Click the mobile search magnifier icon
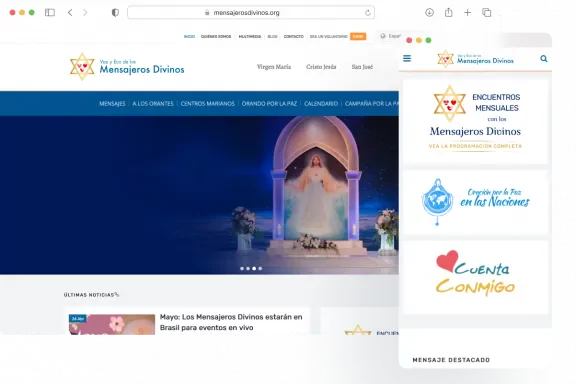The width and height of the screenshot is (576, 384). (x=544, y=58)
